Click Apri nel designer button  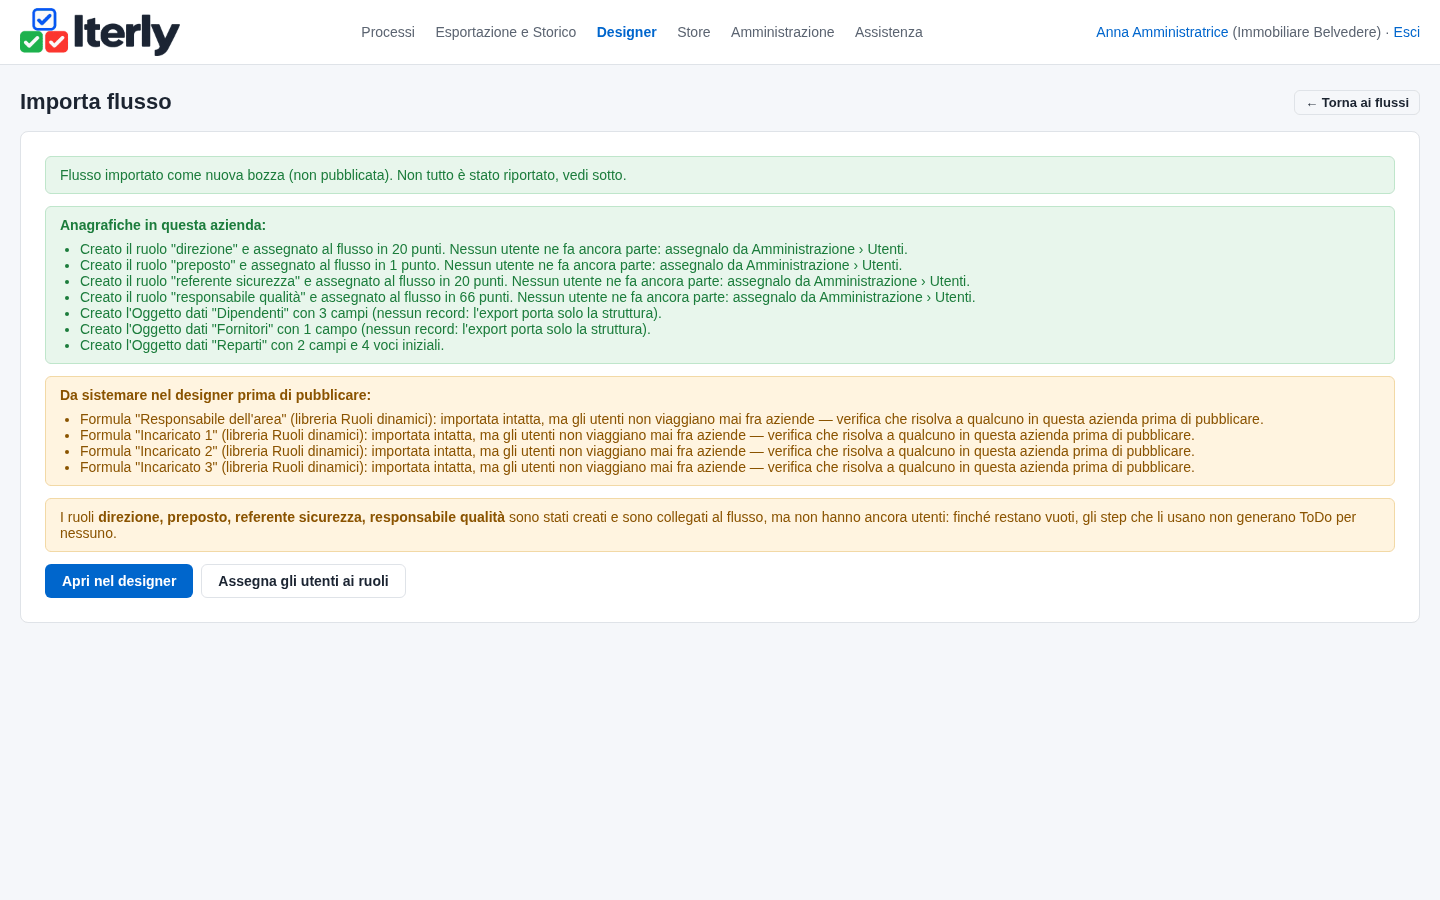coord(119,581)
